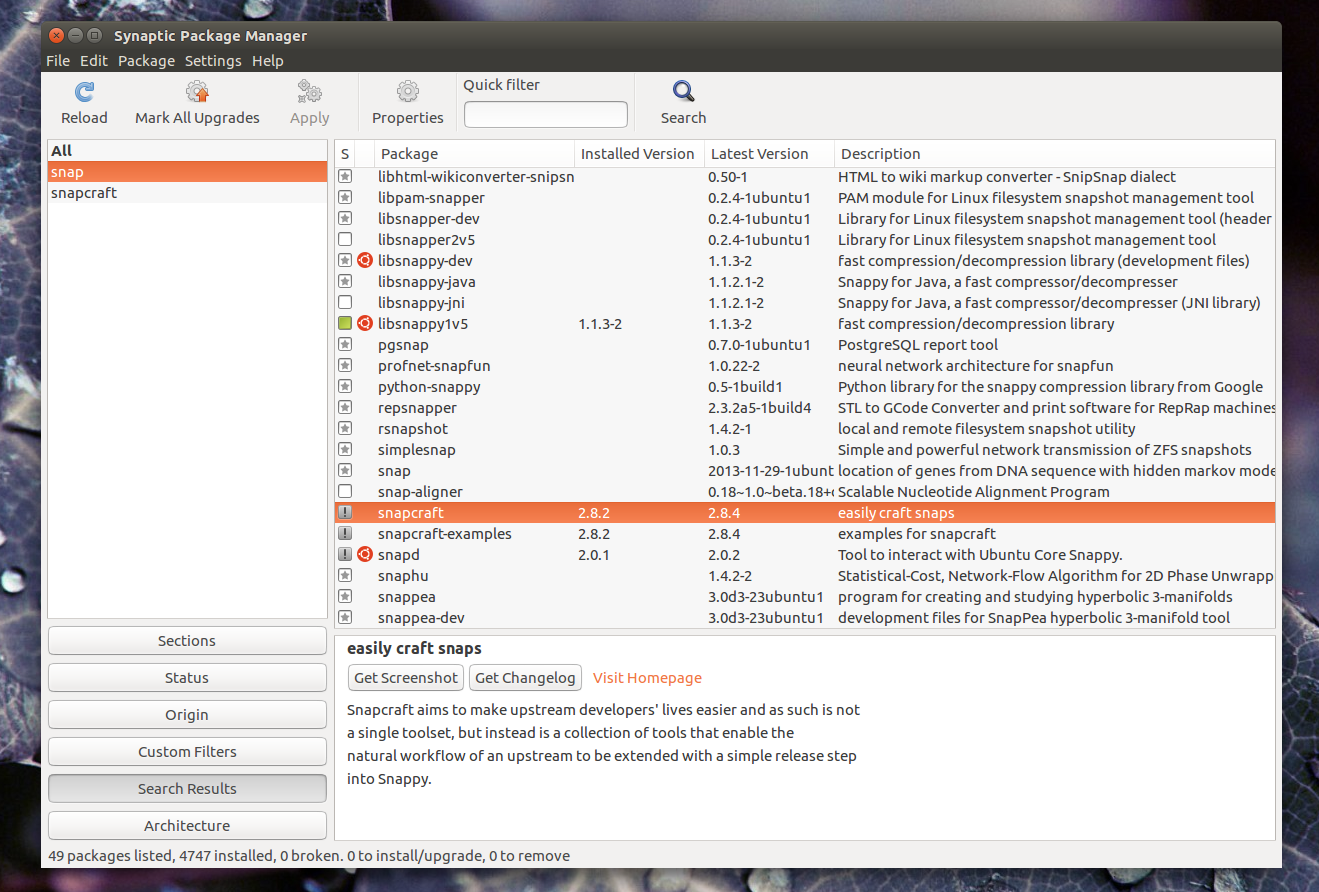This screenshot has height=892, width=1319.
Task: Click Ubuntu supported icon for libsnappy1v5
Action: tap(365, 324)
